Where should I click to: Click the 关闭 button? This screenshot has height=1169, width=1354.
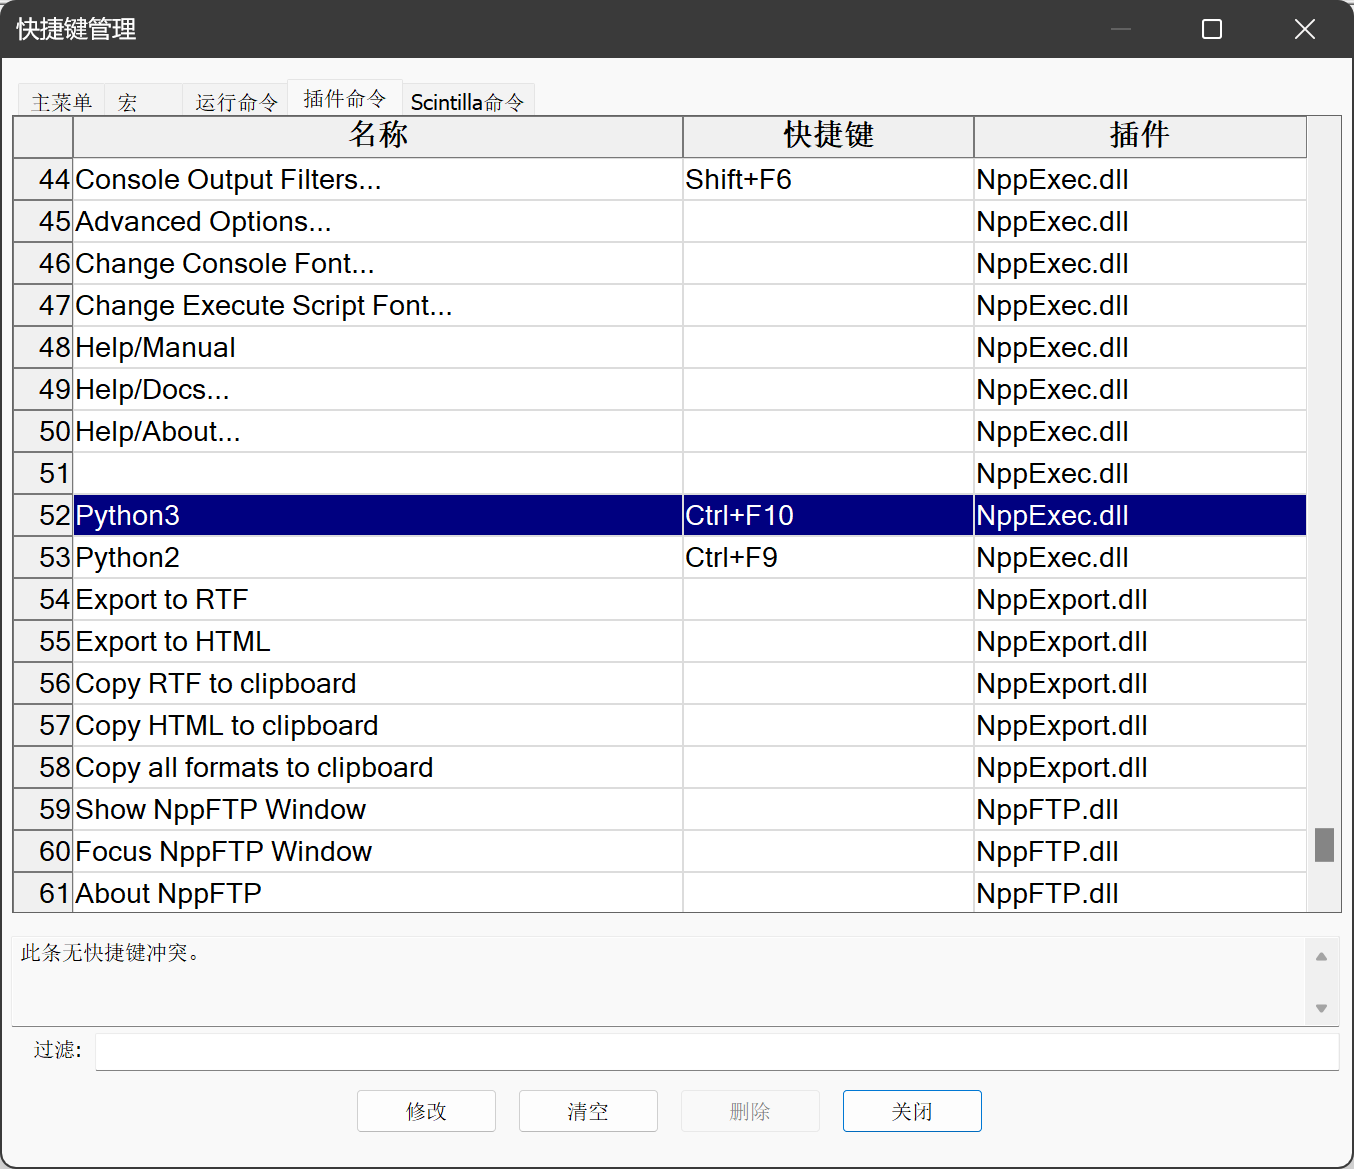[911, 1111]
